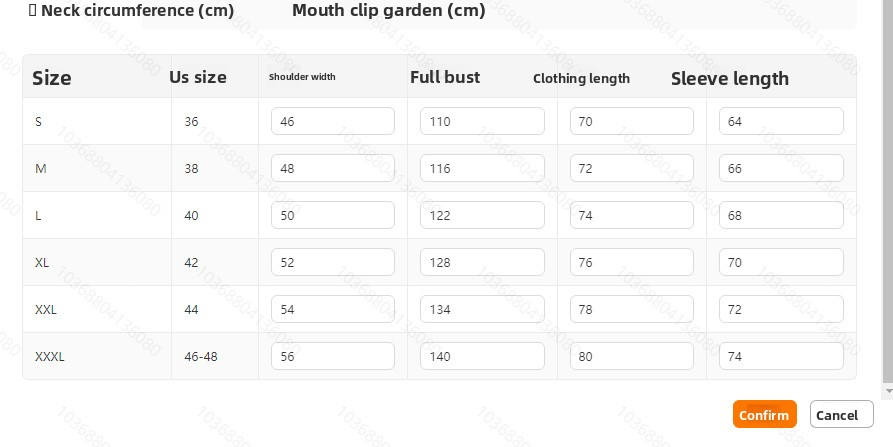Select full bust field showing 128

tap(482, 262)
